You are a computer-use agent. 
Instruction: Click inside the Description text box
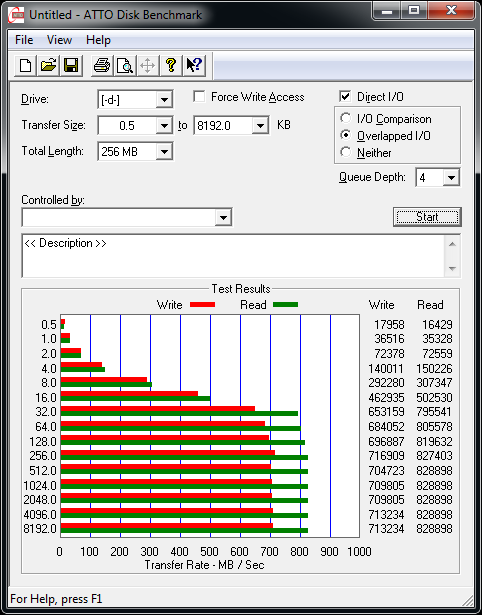pos(234,256)
